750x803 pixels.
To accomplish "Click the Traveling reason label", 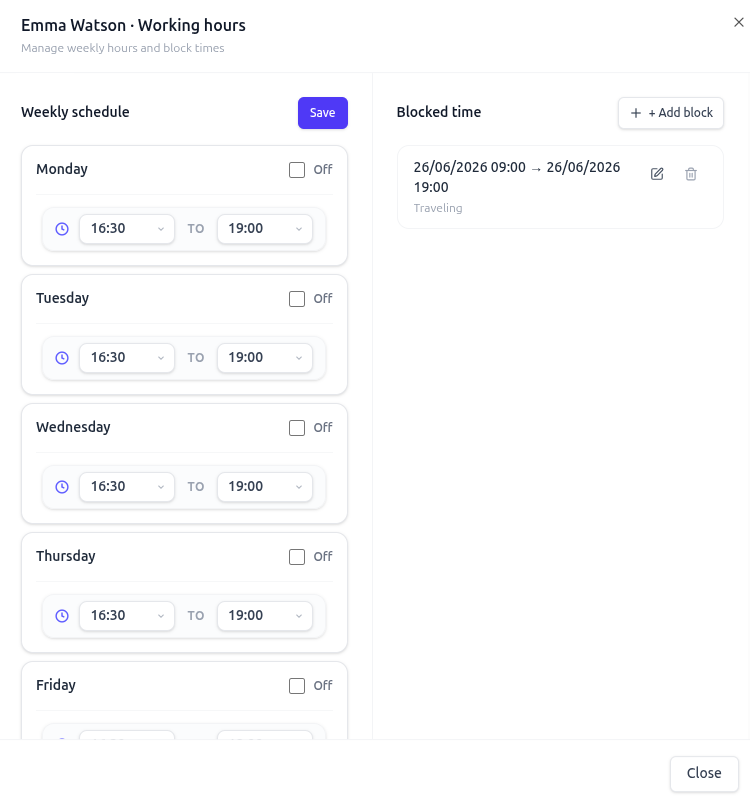I will tap(438, 208).
